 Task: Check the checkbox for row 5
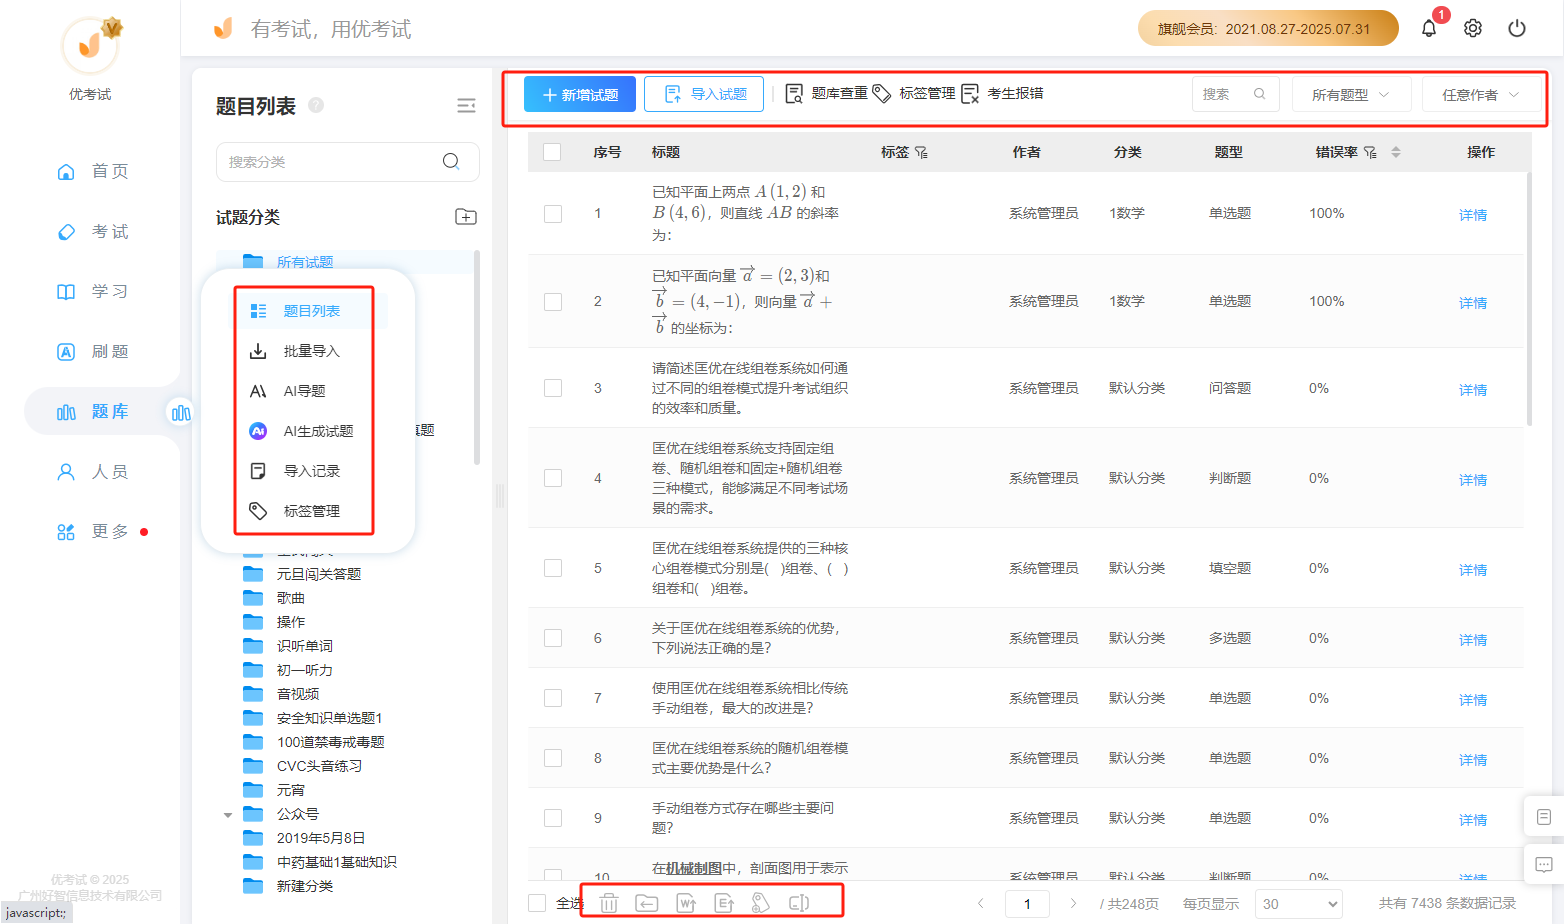tap(553, 568)
